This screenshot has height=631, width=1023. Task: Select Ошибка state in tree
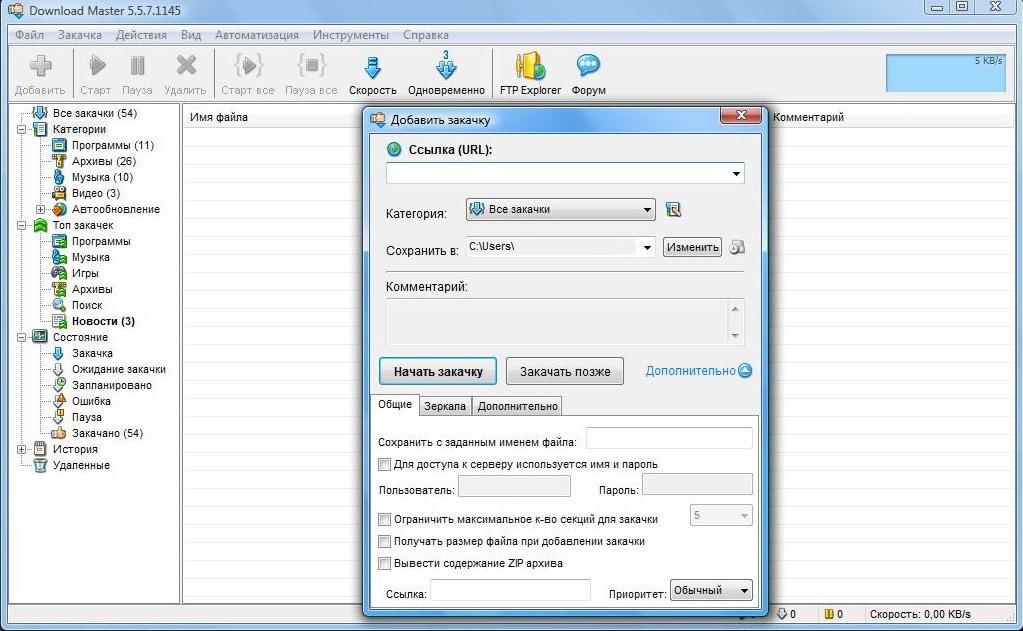point(91,401)
